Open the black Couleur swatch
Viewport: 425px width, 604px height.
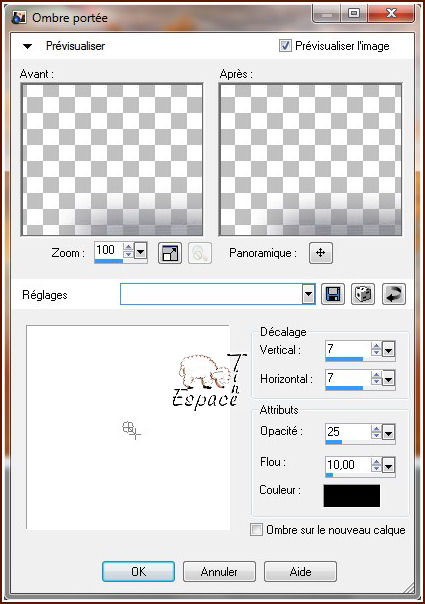point(351,495)
